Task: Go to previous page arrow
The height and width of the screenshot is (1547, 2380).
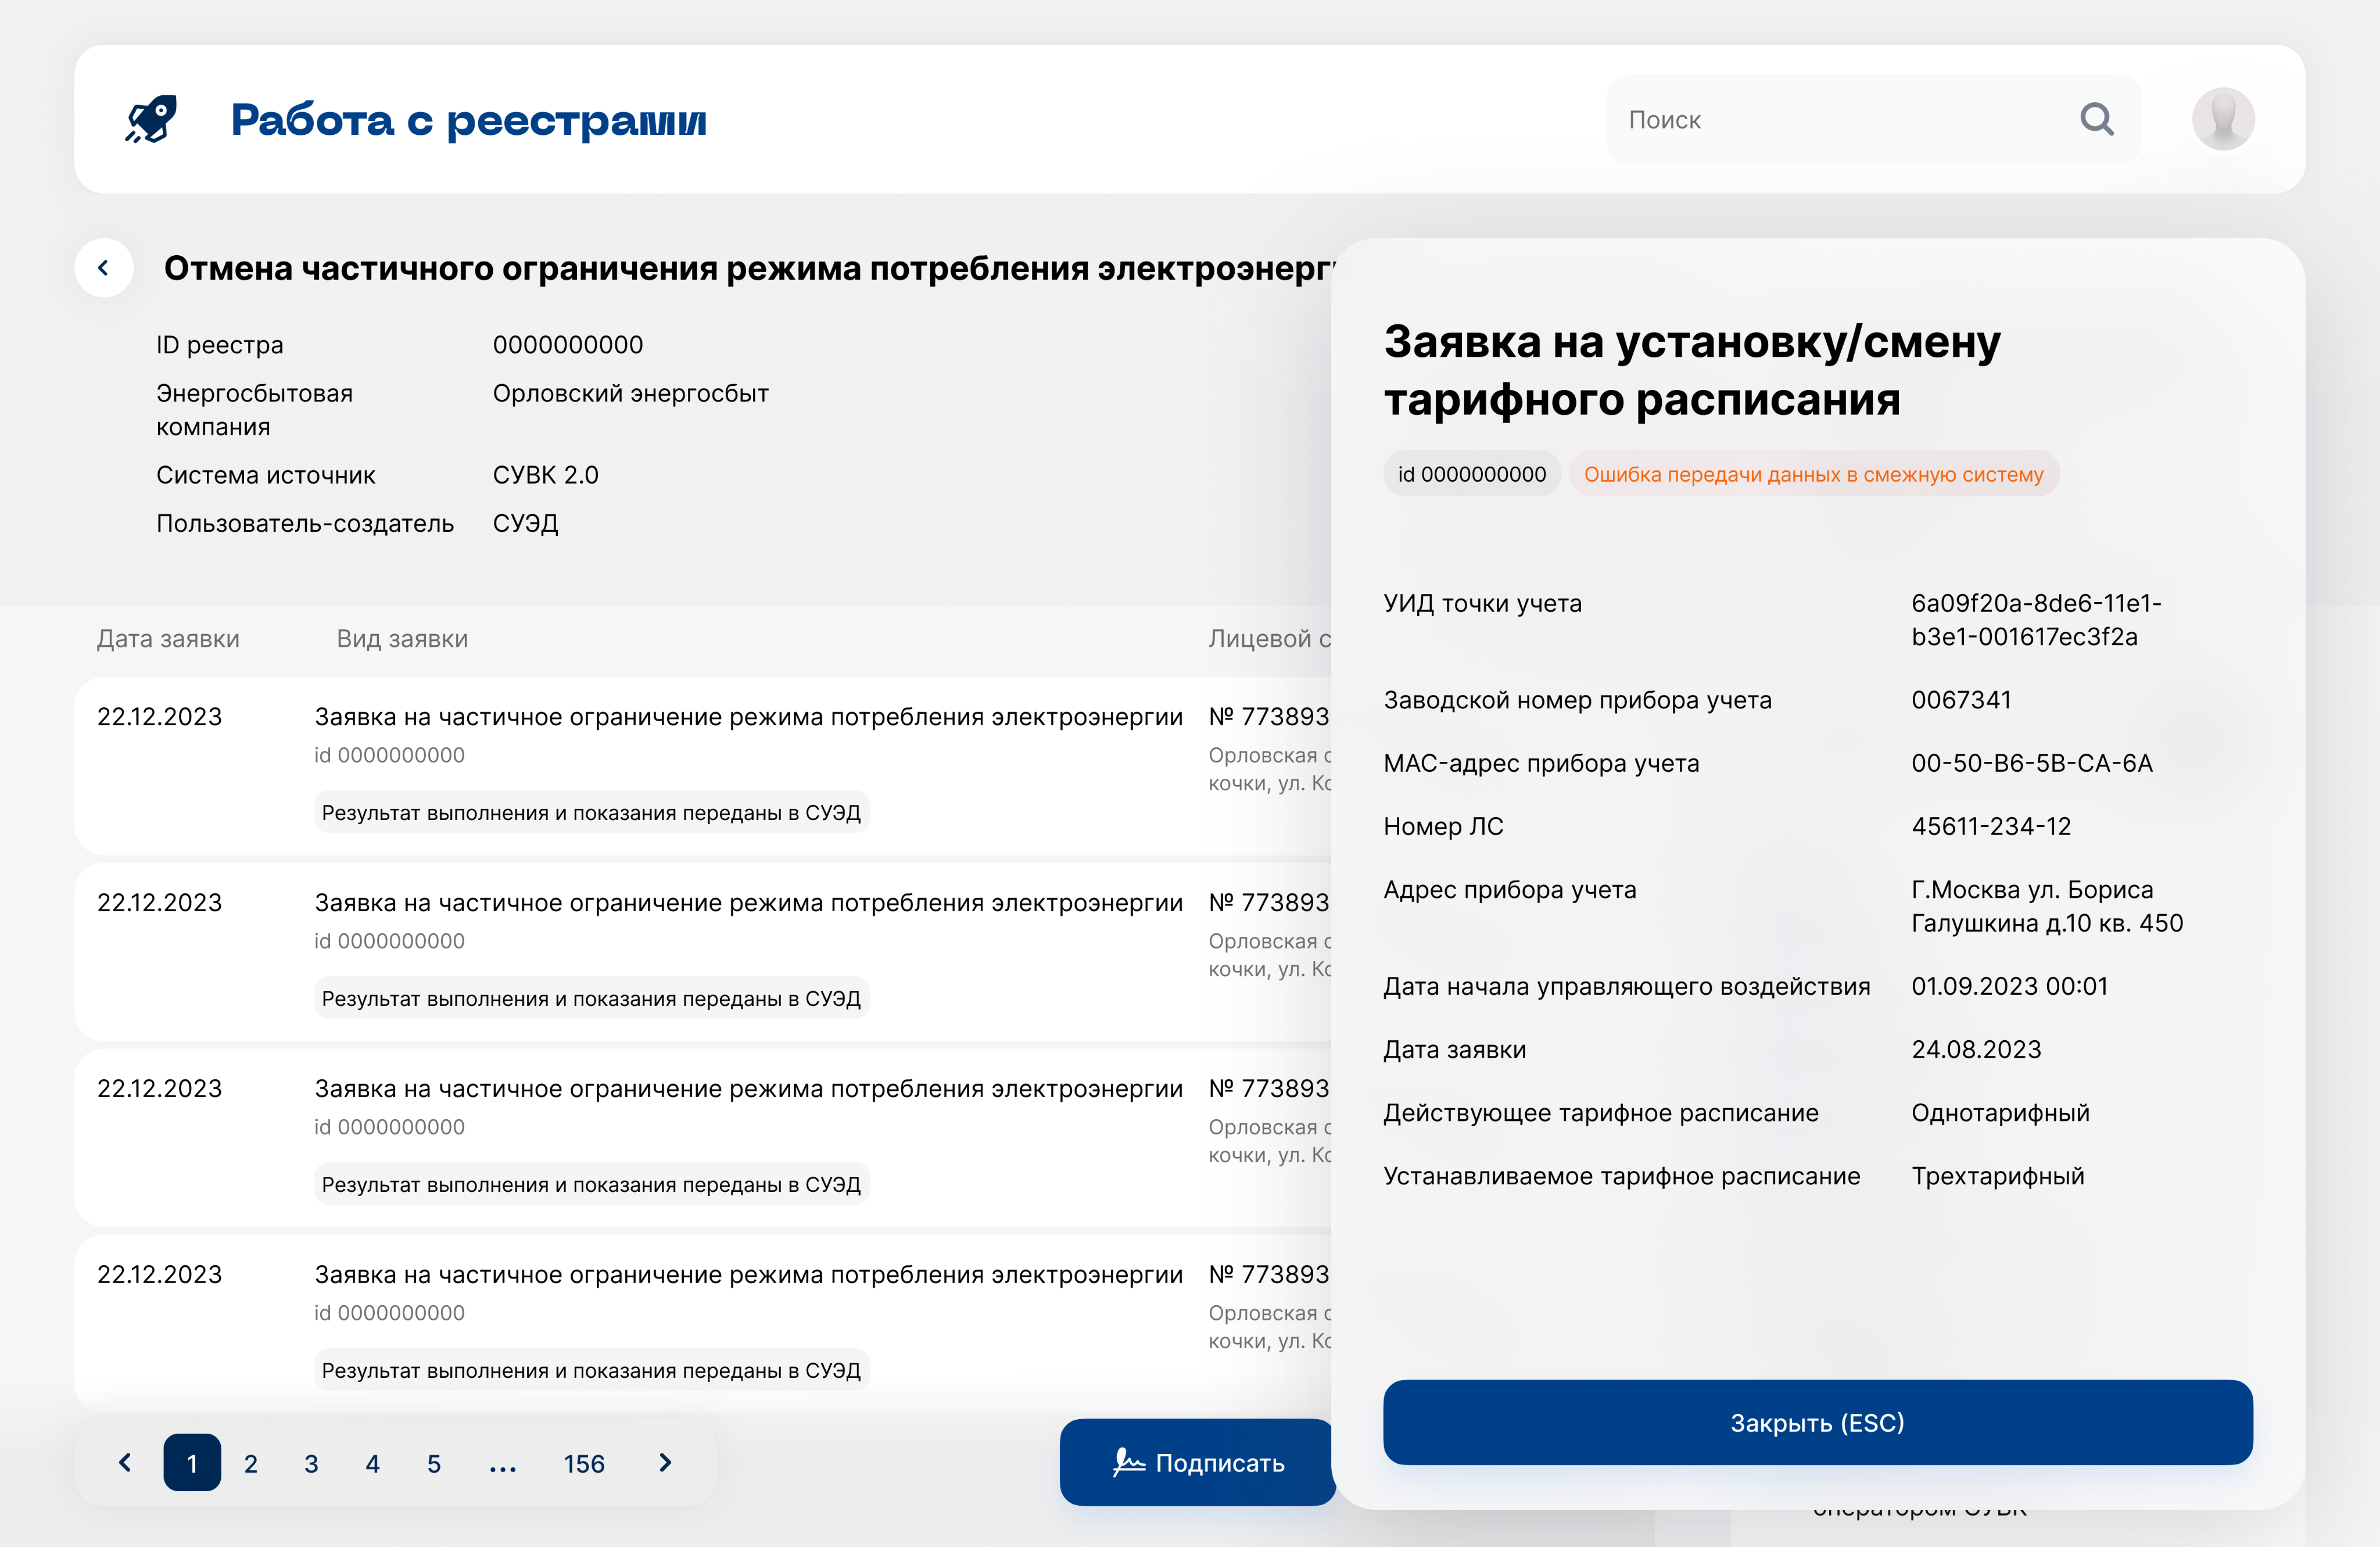Action: click(125, 1463)
